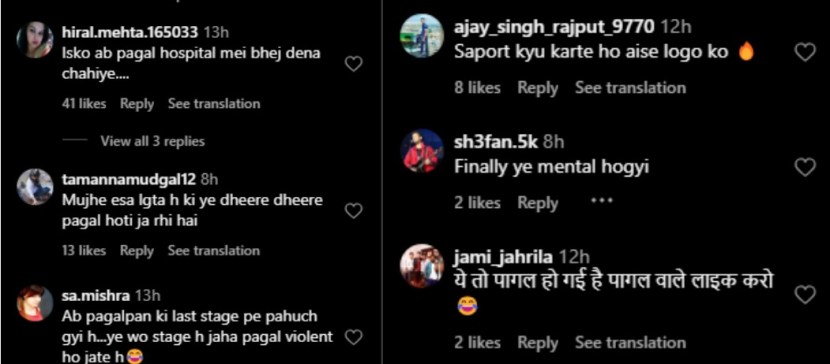Open ajay_singh_rajput_9770 username profile
The width and height of the screenshot is (830, 364).
click(x=554, y=27)
